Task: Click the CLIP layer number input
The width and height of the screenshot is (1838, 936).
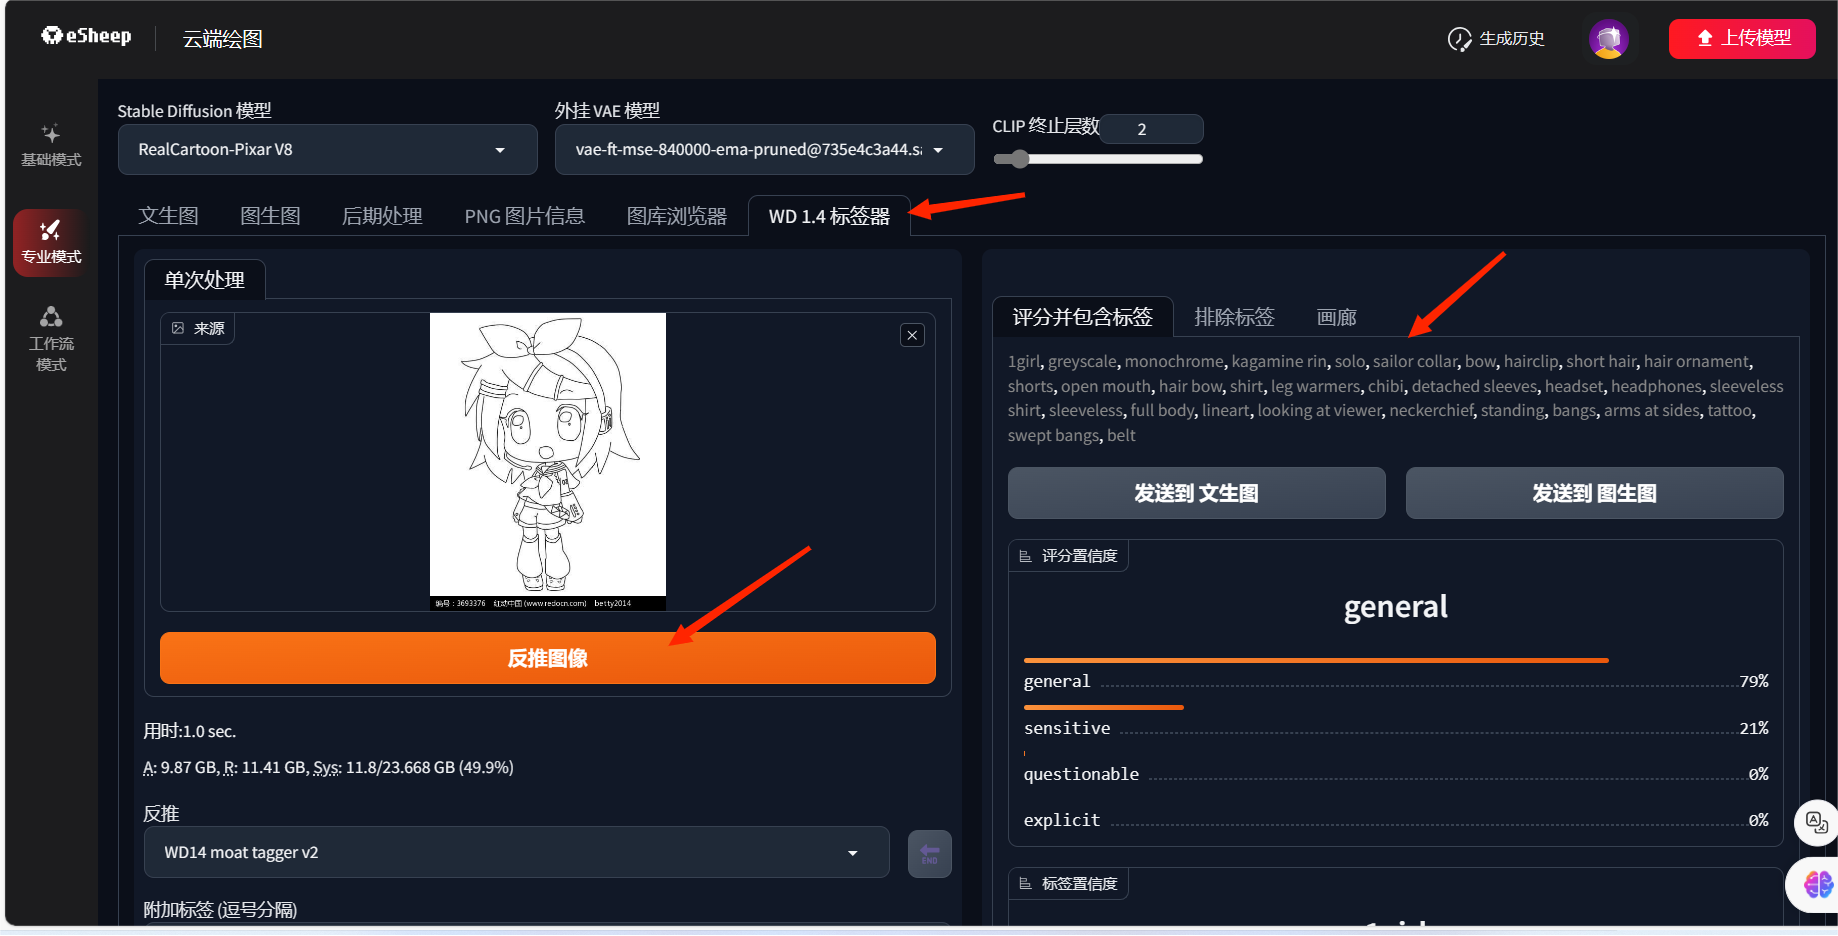Action: (1150, 129)
